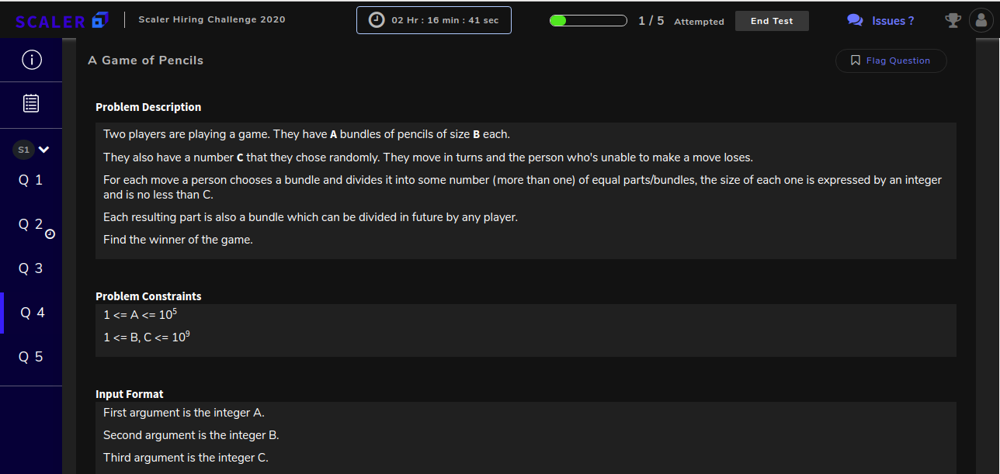Screen dimensions: 1000x474
Task: Click the attempted progress bar
Action: [588, 21]
